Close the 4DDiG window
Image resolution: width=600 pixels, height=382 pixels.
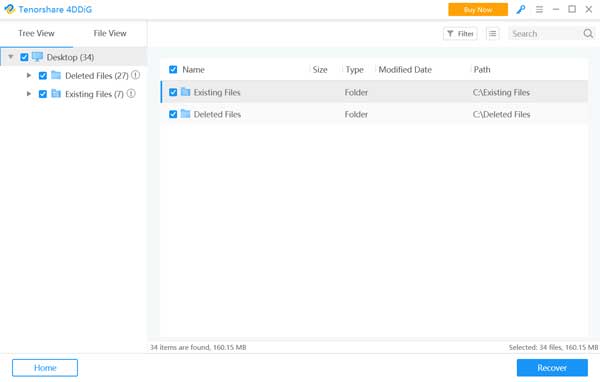coord(589,9)
